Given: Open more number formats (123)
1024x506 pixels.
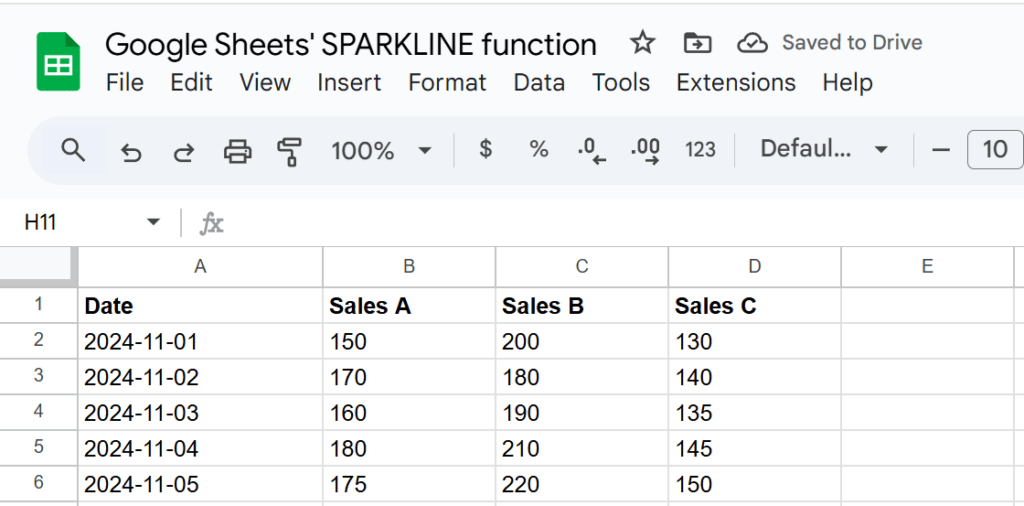Looking at the screenshot, I should (x=700, y=150).
